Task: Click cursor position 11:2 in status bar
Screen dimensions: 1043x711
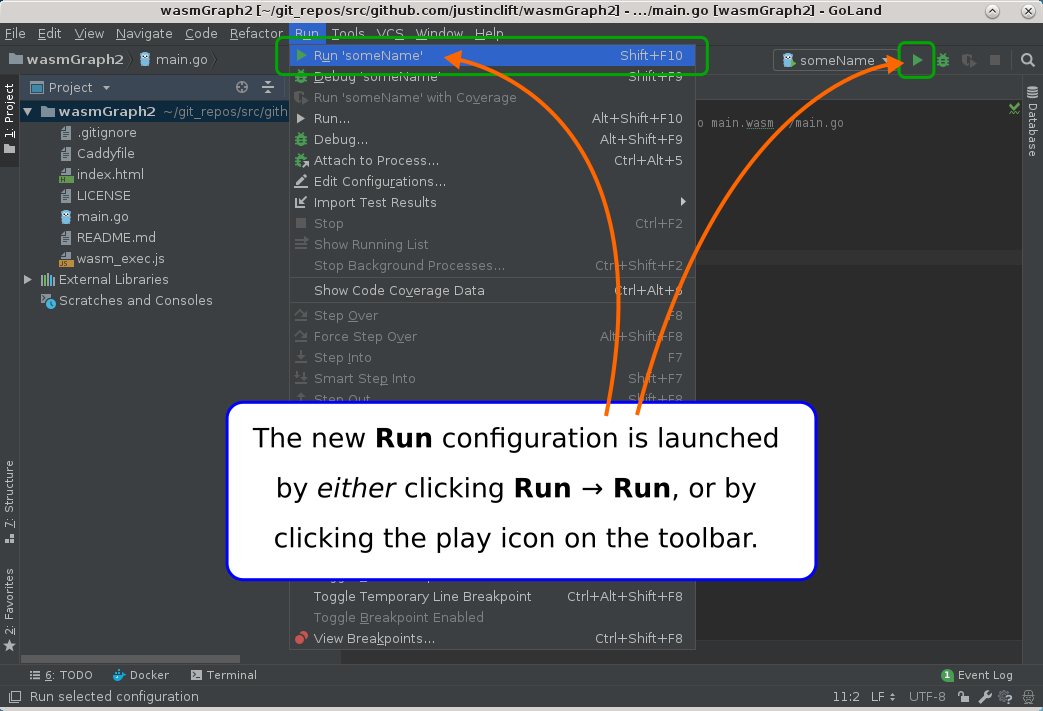Action: pos(845,697)
